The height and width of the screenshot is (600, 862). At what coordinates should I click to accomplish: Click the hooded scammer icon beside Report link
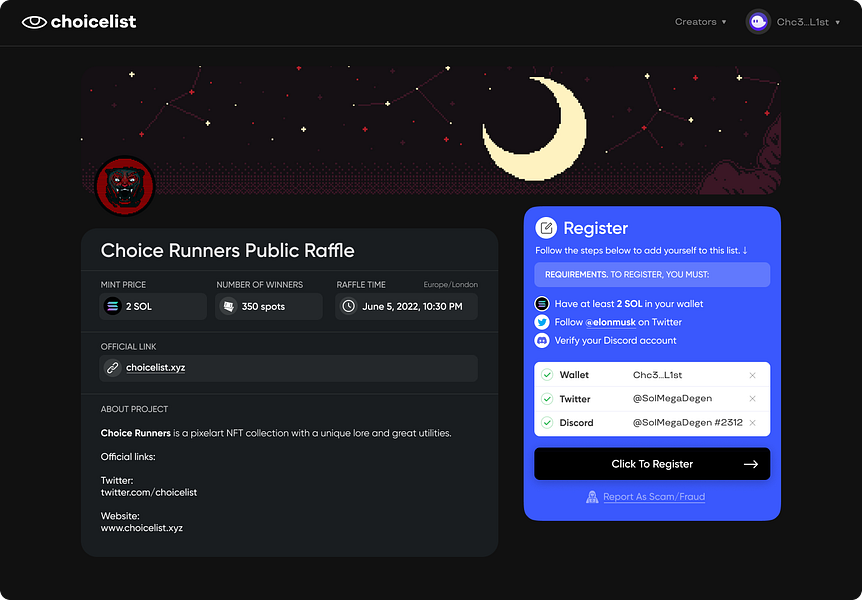point(592,497)
